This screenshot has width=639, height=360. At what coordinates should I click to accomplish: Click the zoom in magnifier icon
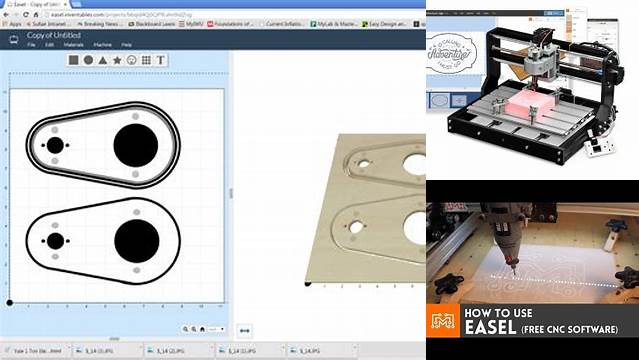click(x=185, y=329)
